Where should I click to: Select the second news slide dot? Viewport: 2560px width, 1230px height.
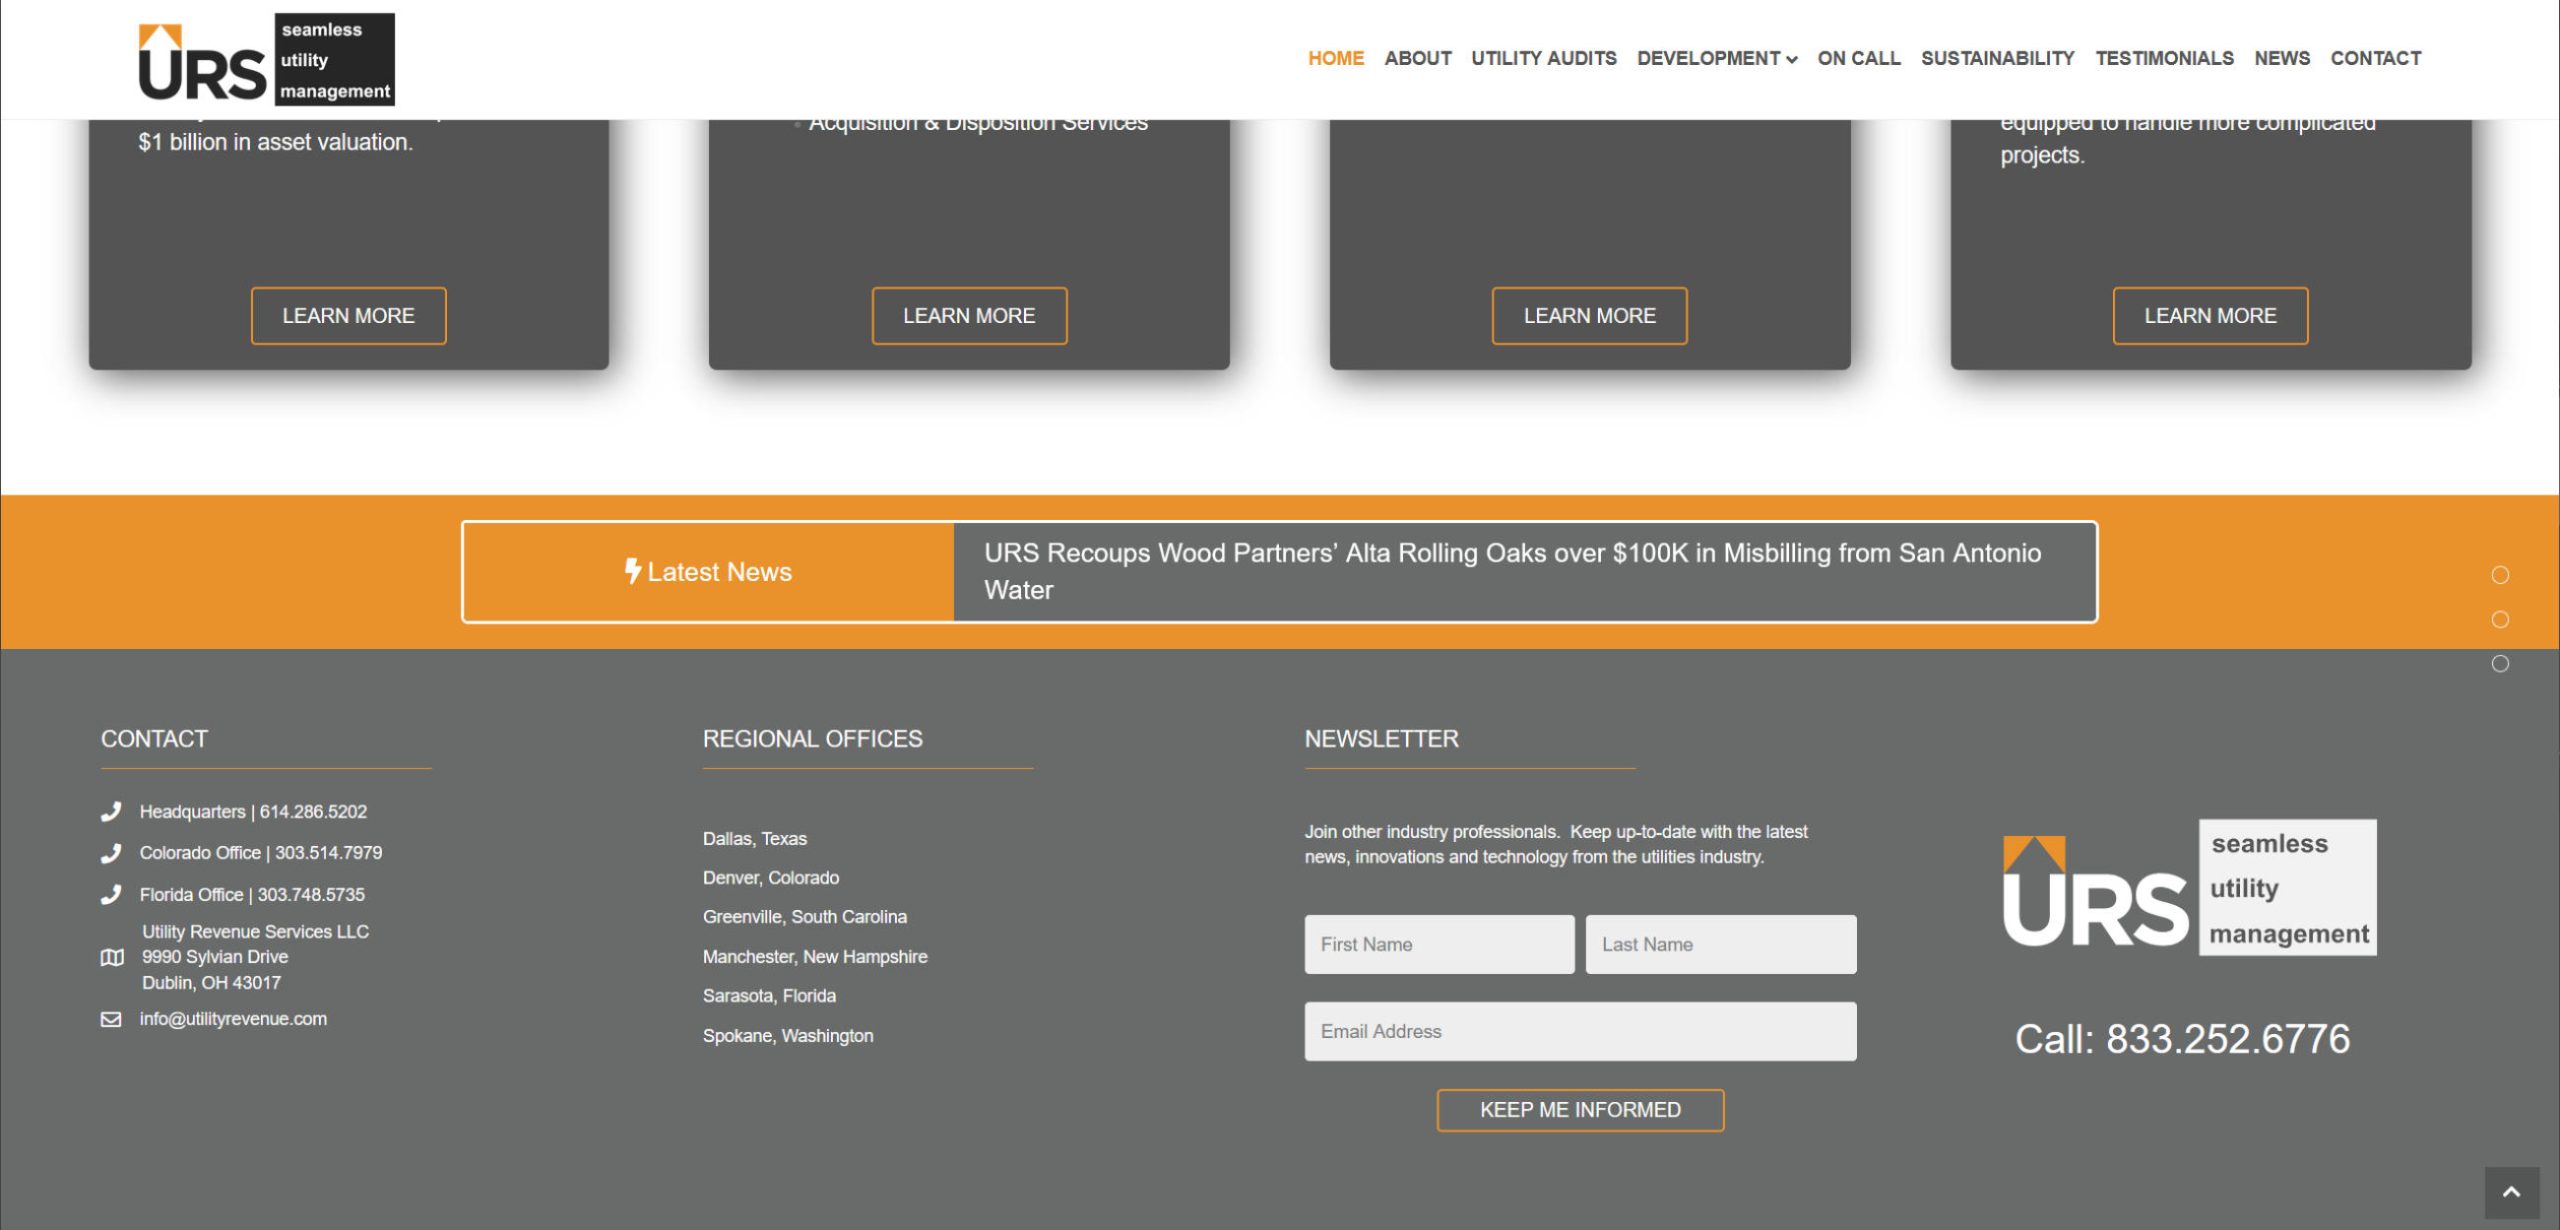[x=2500, y=620]
